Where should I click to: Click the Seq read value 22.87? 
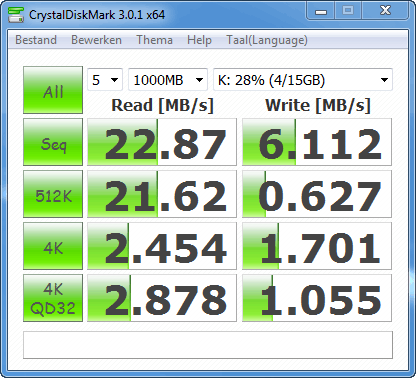pos(162,142)
